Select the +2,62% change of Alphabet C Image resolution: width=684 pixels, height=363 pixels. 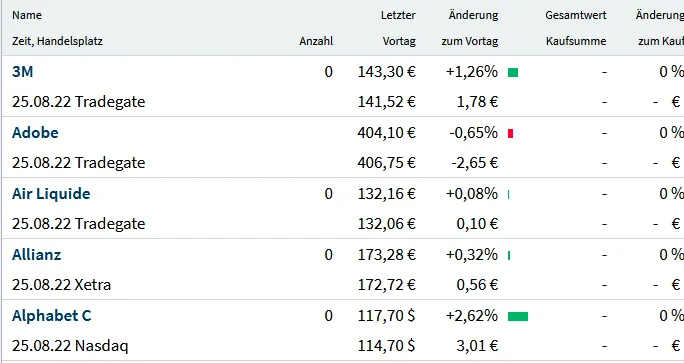coord(472,316)
